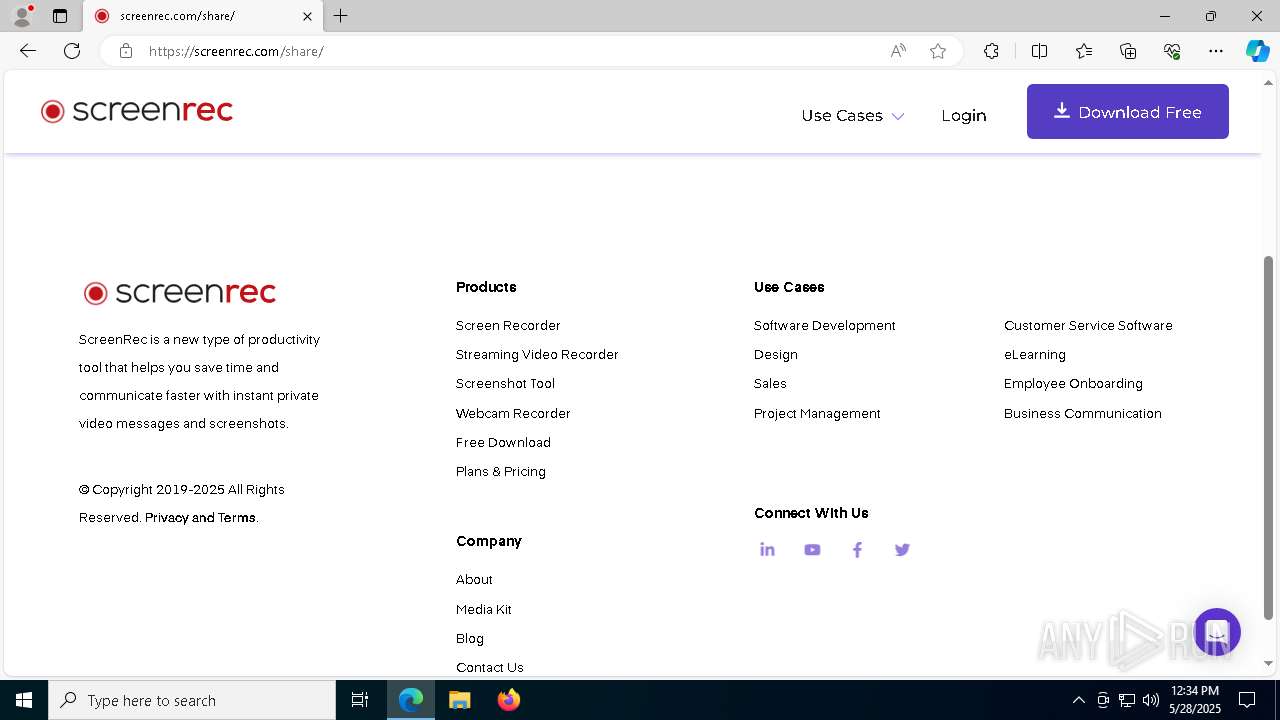
Task: Open ScreenRec Twitter profile
Action: pos(902,550)
